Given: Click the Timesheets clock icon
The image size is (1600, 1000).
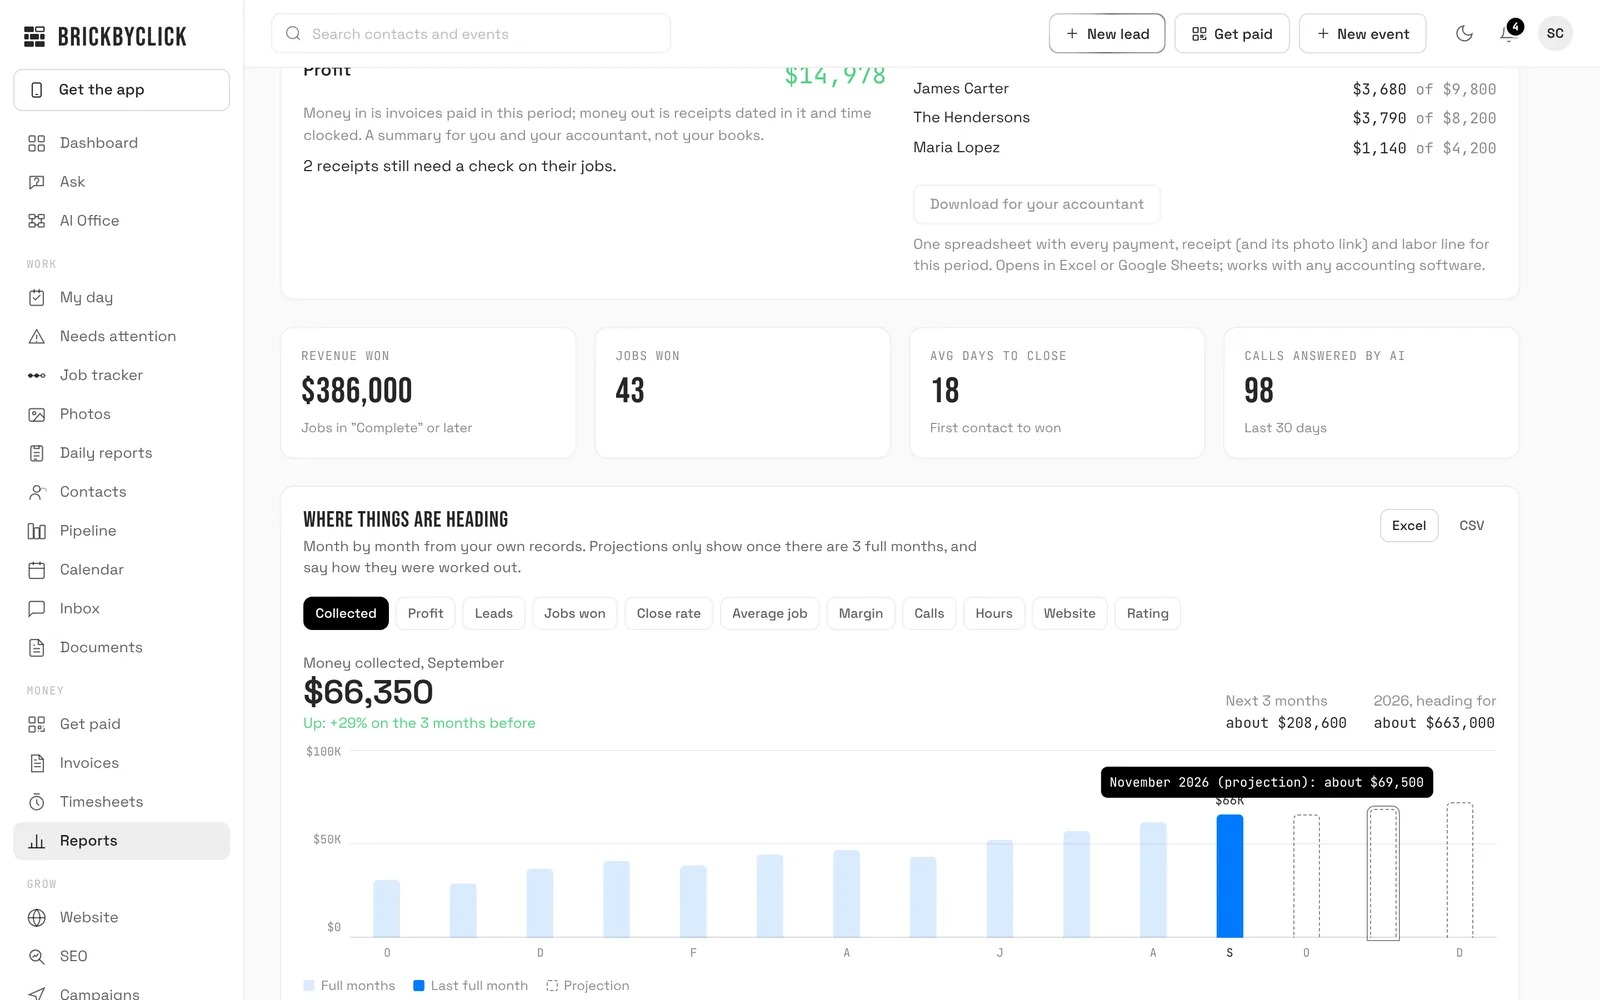Looking at the screenshot, I should pos(37,802).
